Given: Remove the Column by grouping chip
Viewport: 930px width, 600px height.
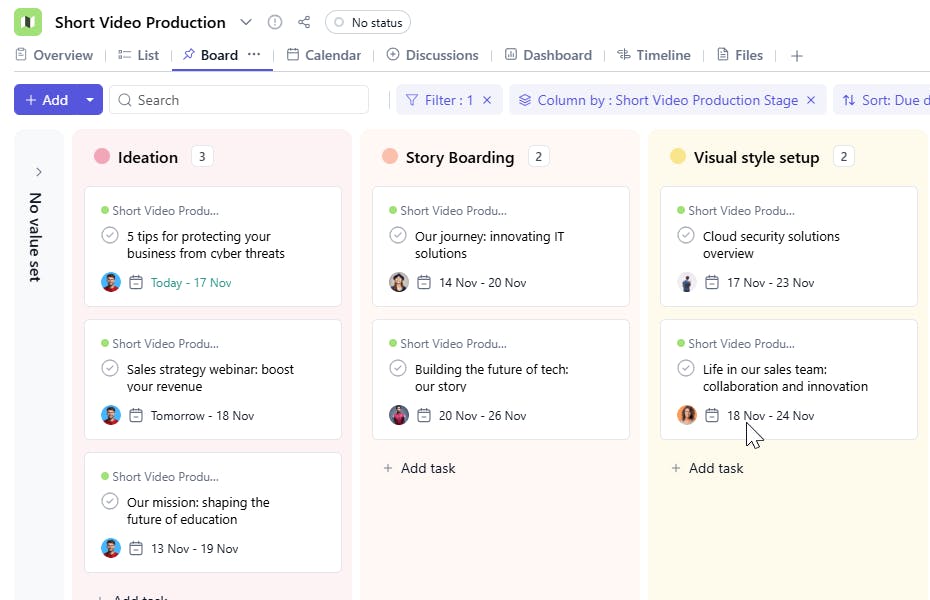Looking at the screenshot, I should 811,100.
